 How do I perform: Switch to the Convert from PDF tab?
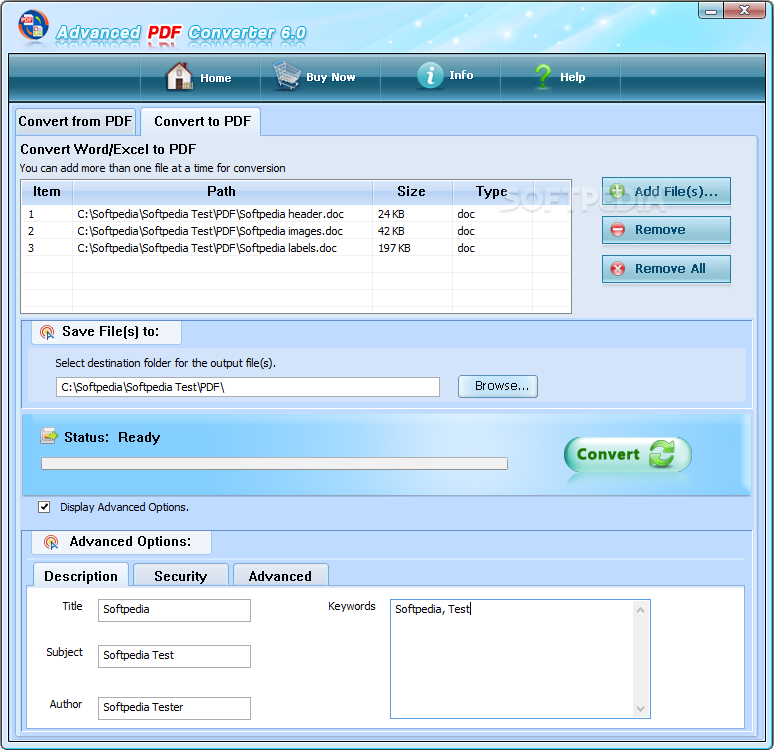coord(75,121)
